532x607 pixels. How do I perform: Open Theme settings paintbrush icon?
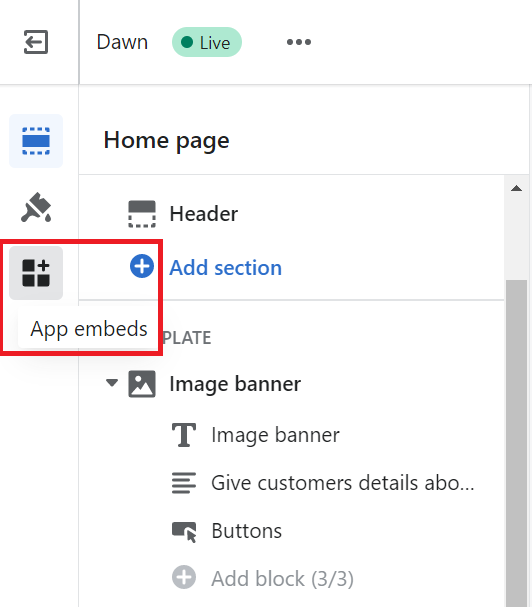click(x=36, y=207)
